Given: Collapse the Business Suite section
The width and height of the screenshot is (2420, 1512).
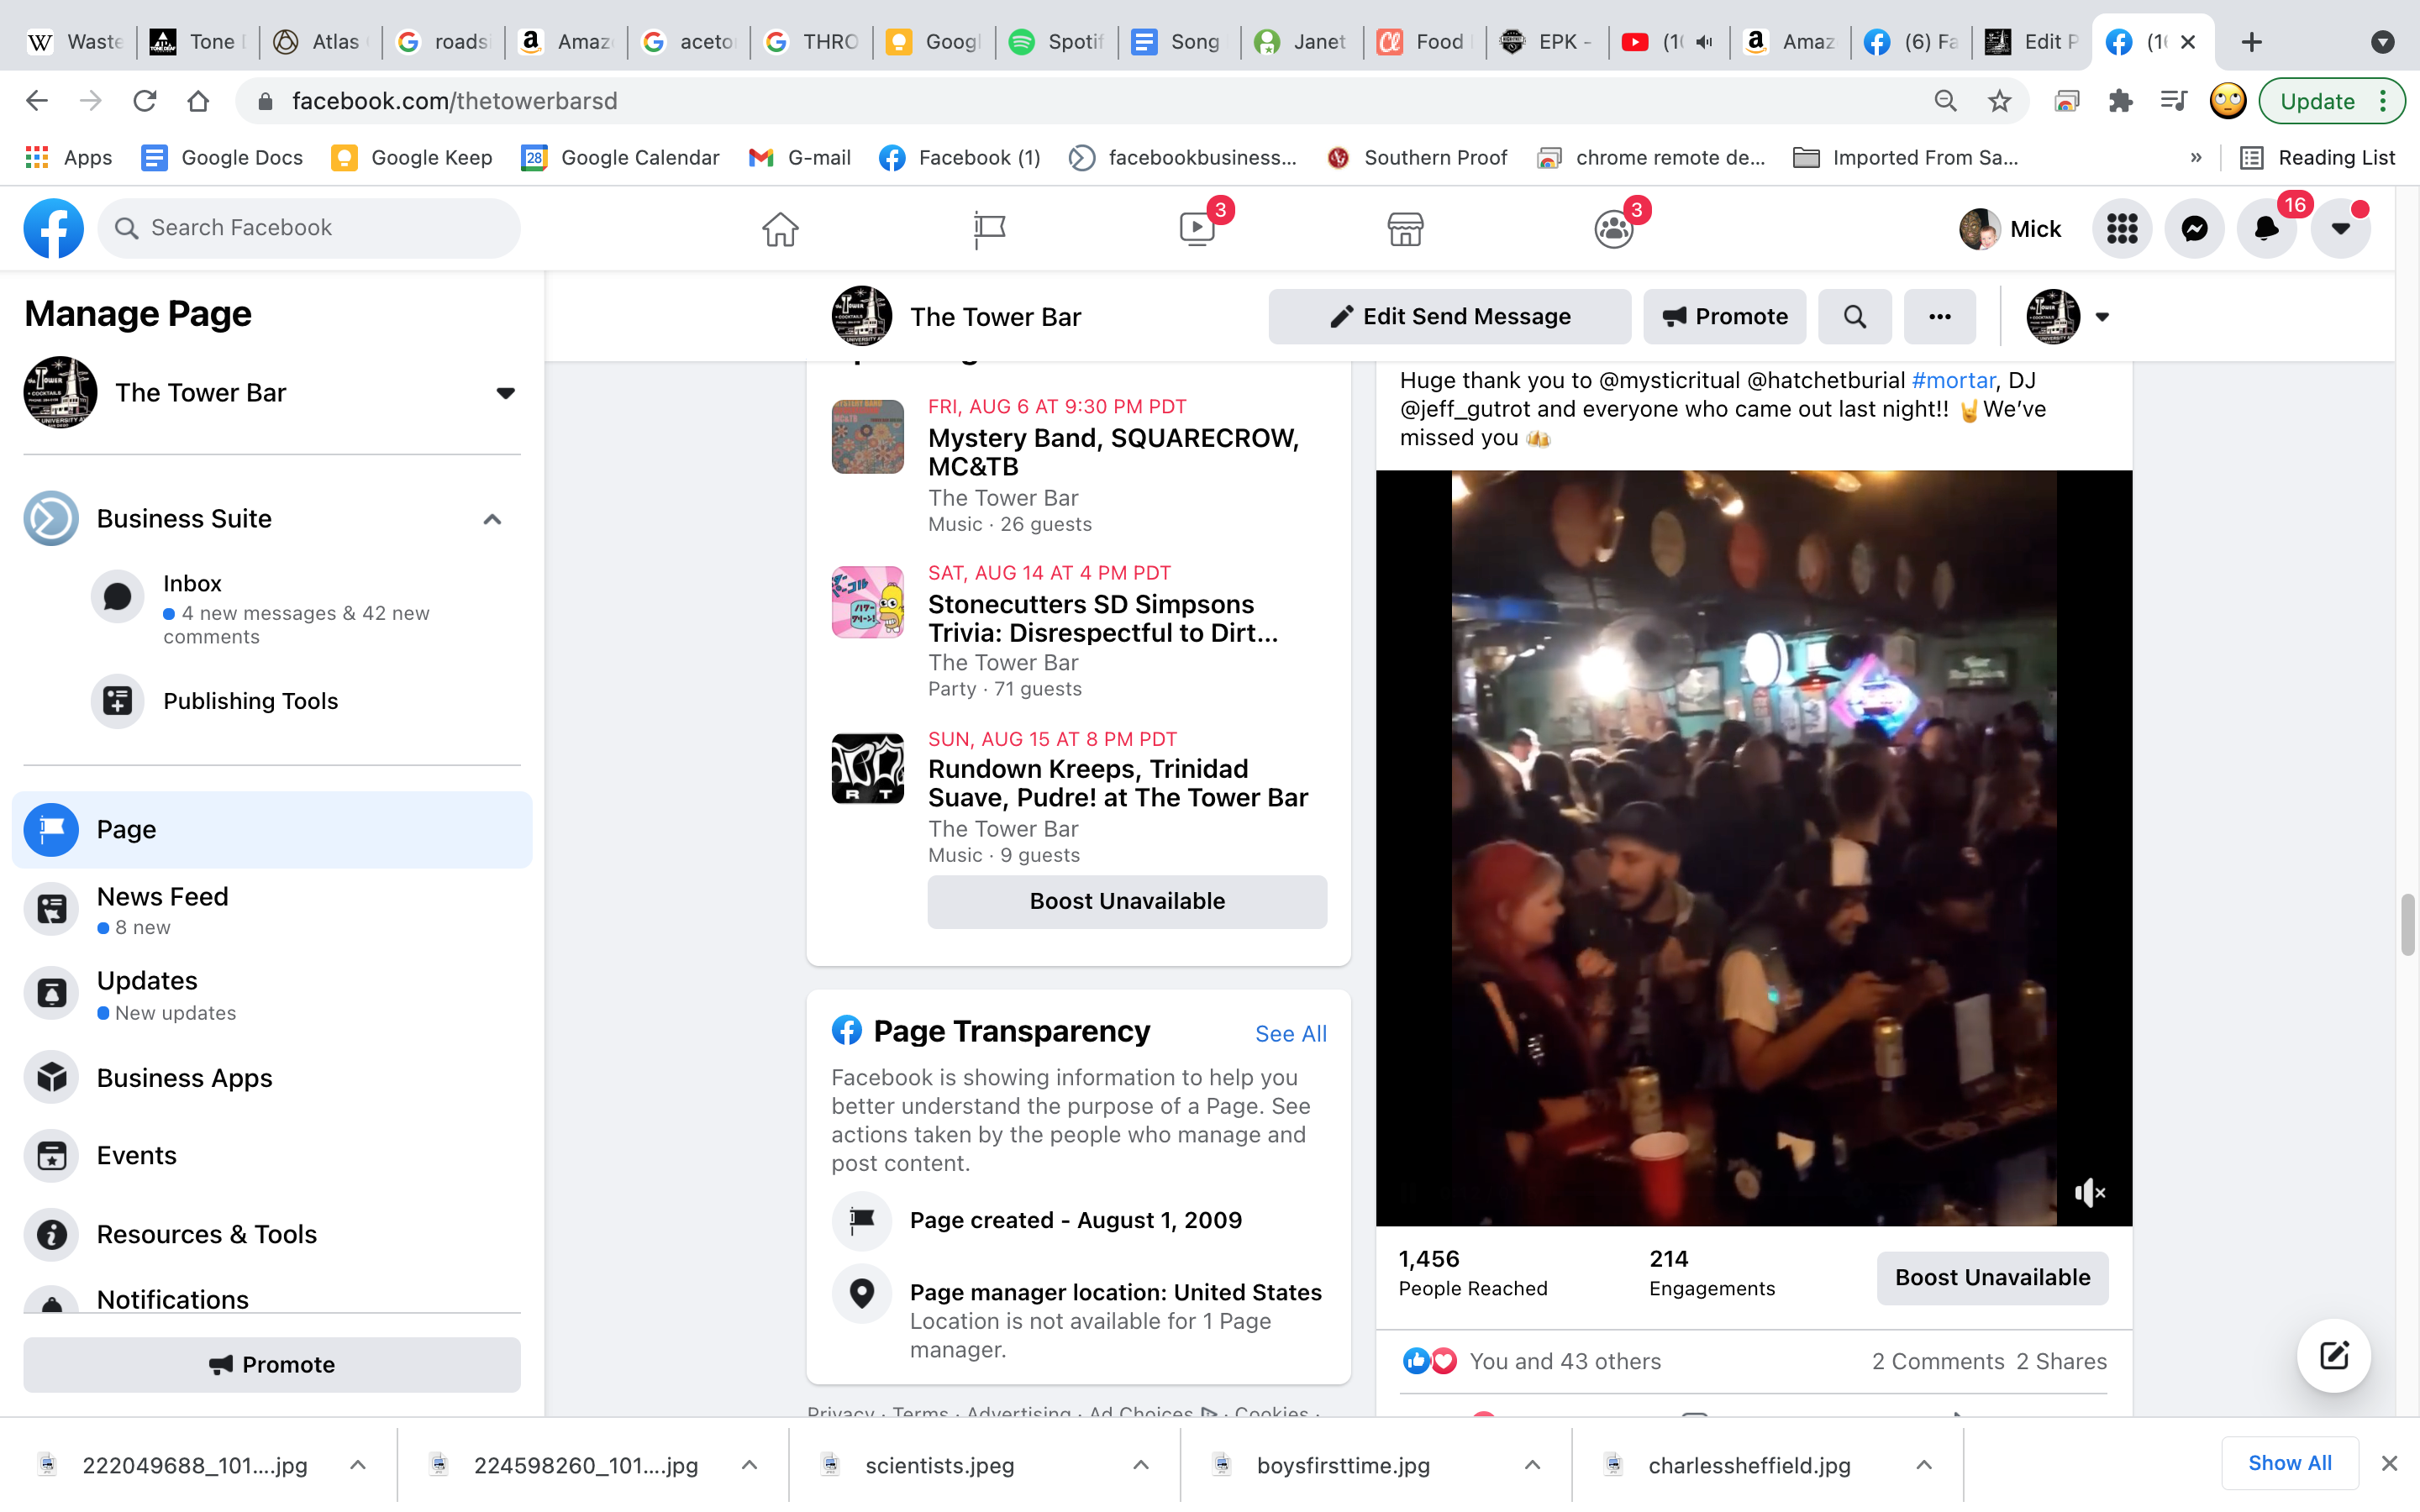Looking at the screenshot, I should coord(492,519).
